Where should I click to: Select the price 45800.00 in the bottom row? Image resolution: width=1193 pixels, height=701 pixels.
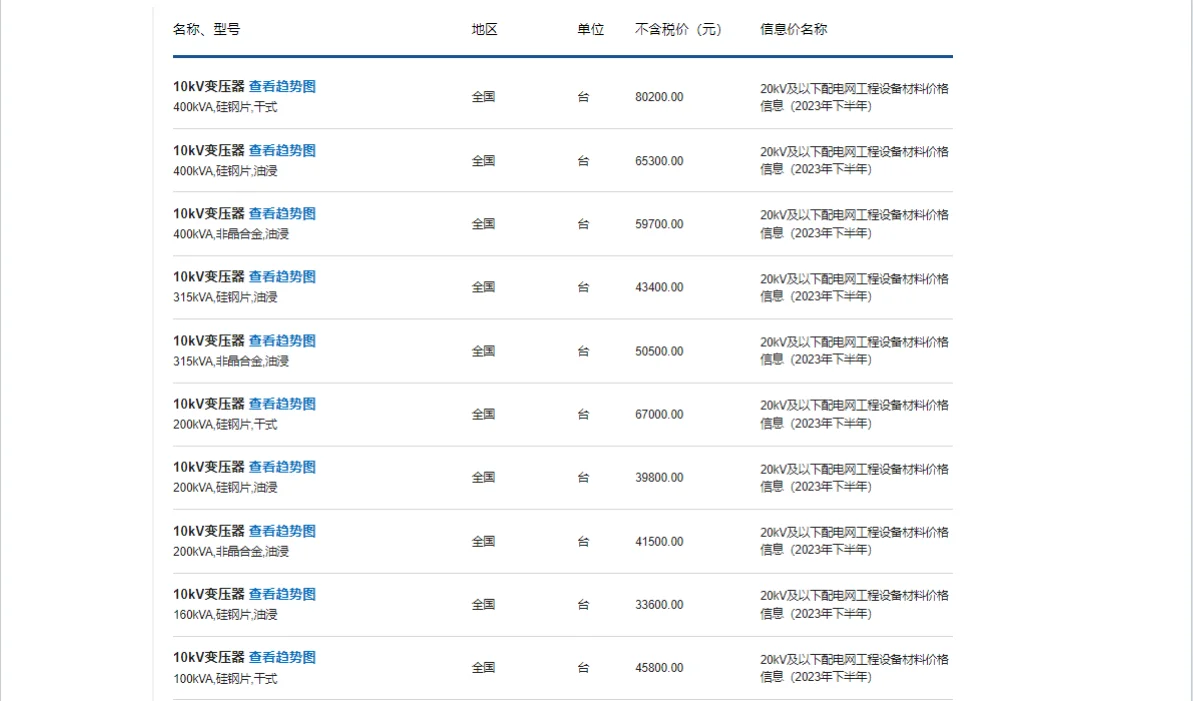658,667
